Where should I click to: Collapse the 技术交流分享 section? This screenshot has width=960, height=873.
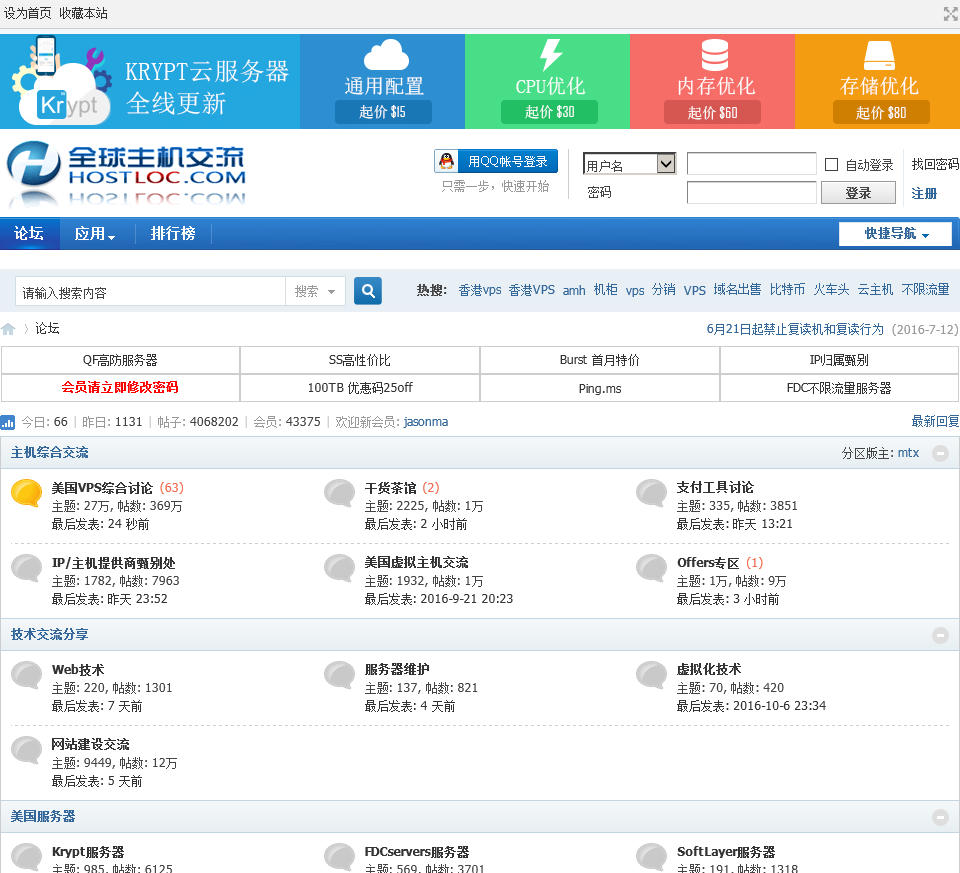point(940,635)
